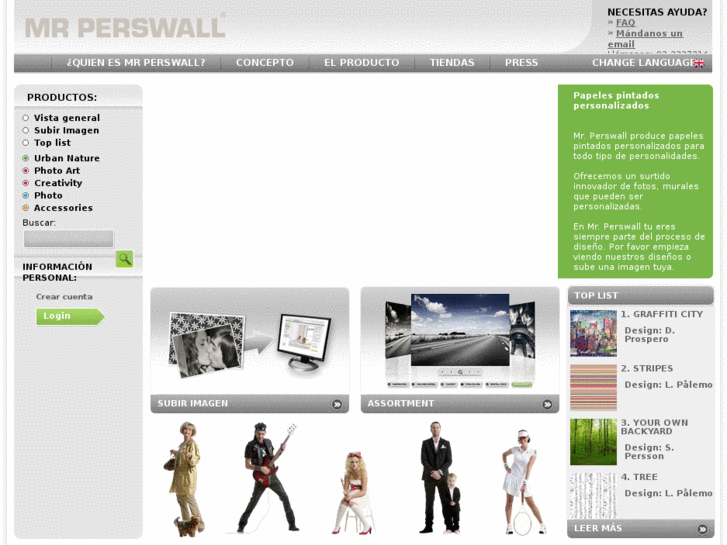The image size is (727, 545).
Task: Click the TOP LIST panel header
Action: (640, 296)
